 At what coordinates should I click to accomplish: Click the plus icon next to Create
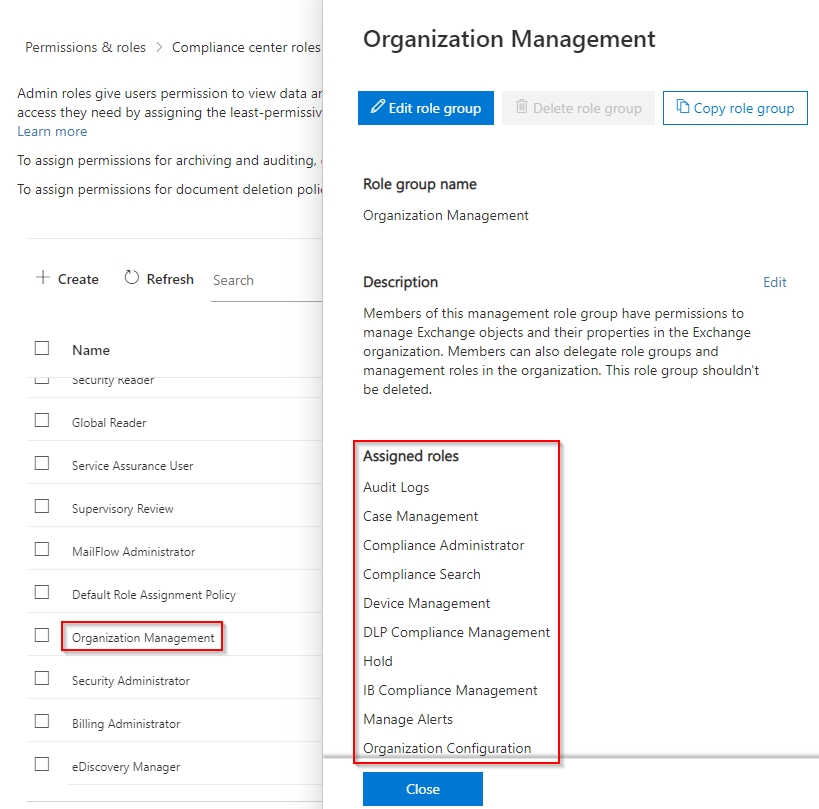[42, 278]
